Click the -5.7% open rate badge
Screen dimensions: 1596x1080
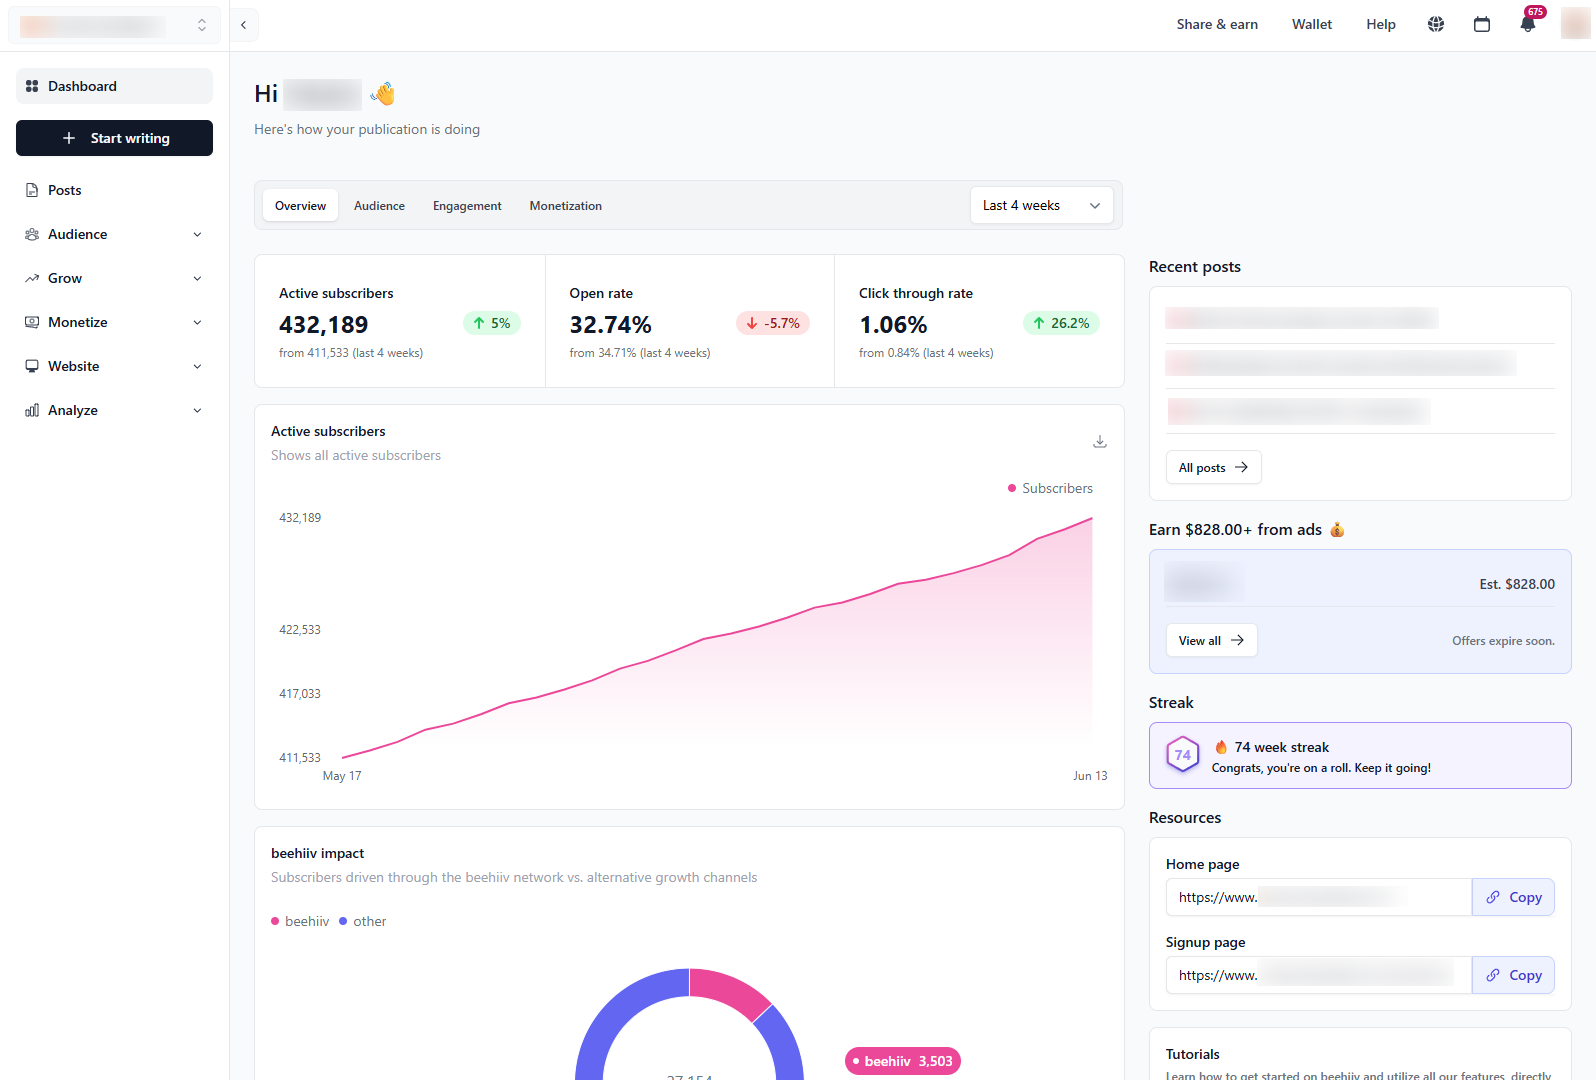click(x=773, y=323)
